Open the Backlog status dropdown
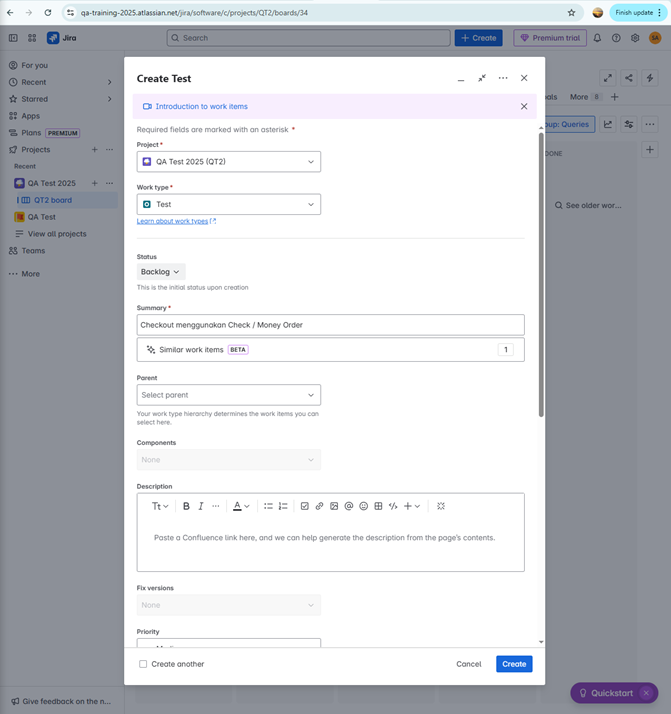671x714 pixels. [x=160, y=272]
